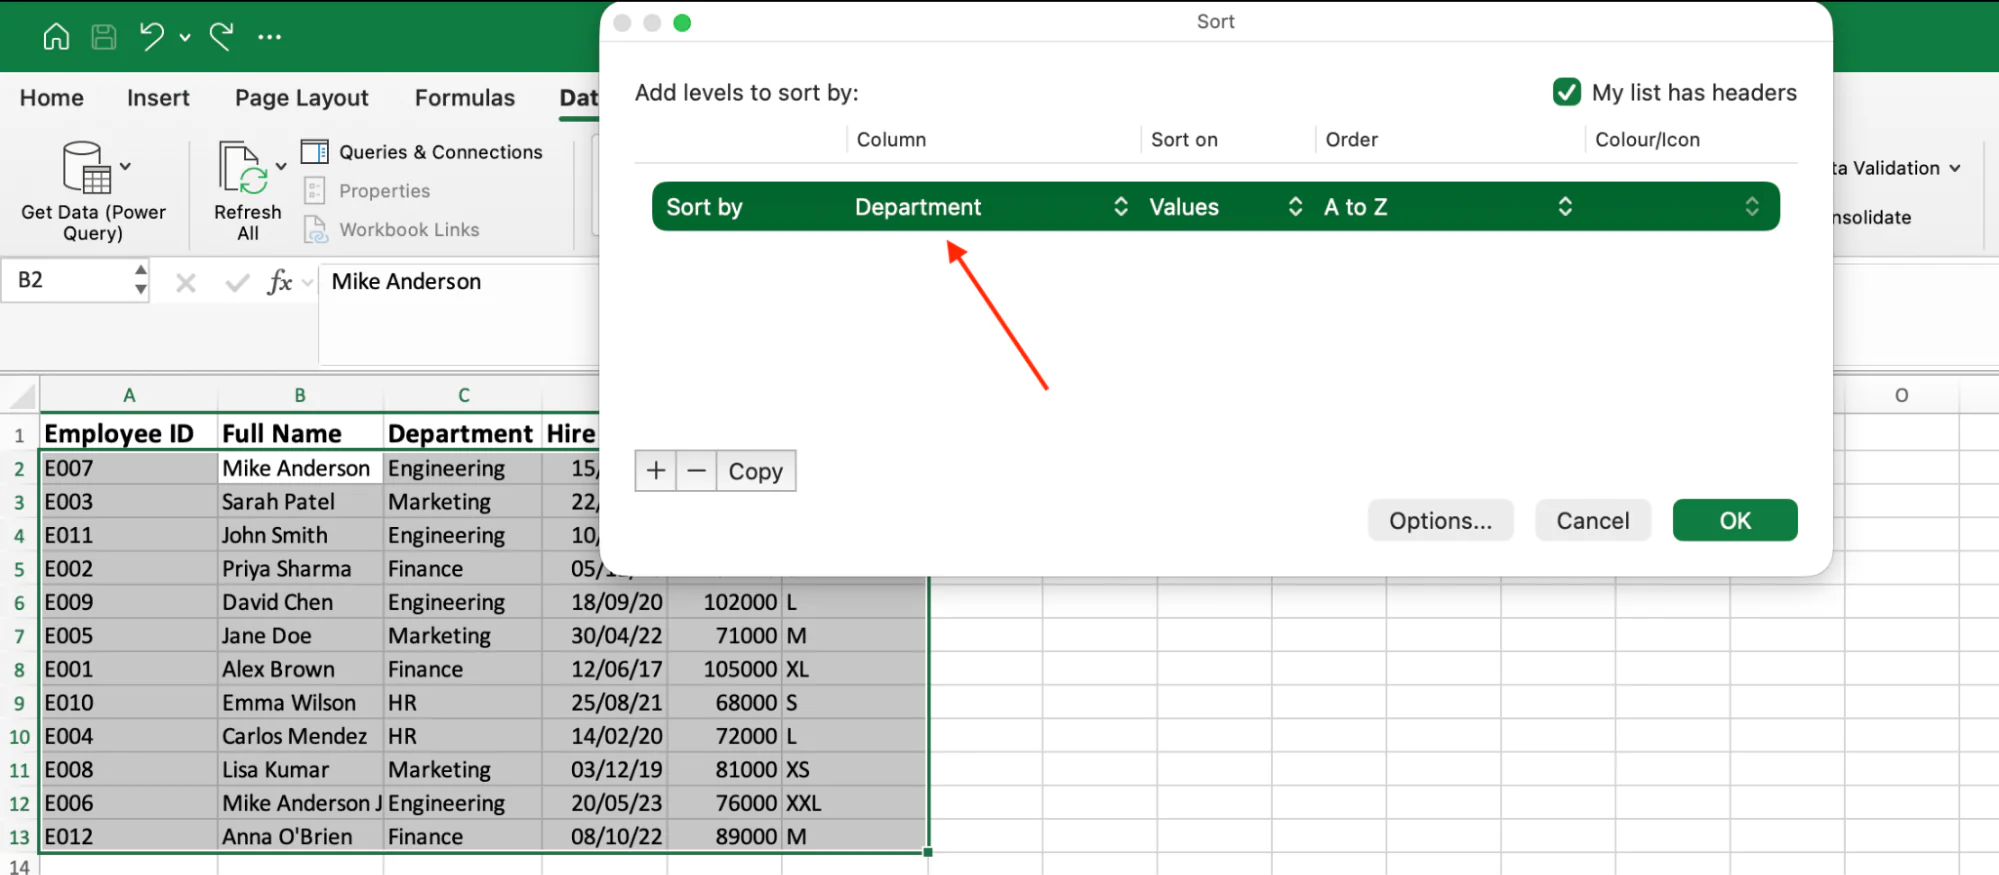Click the Workbook Links icon

click(x=315, y=229)
